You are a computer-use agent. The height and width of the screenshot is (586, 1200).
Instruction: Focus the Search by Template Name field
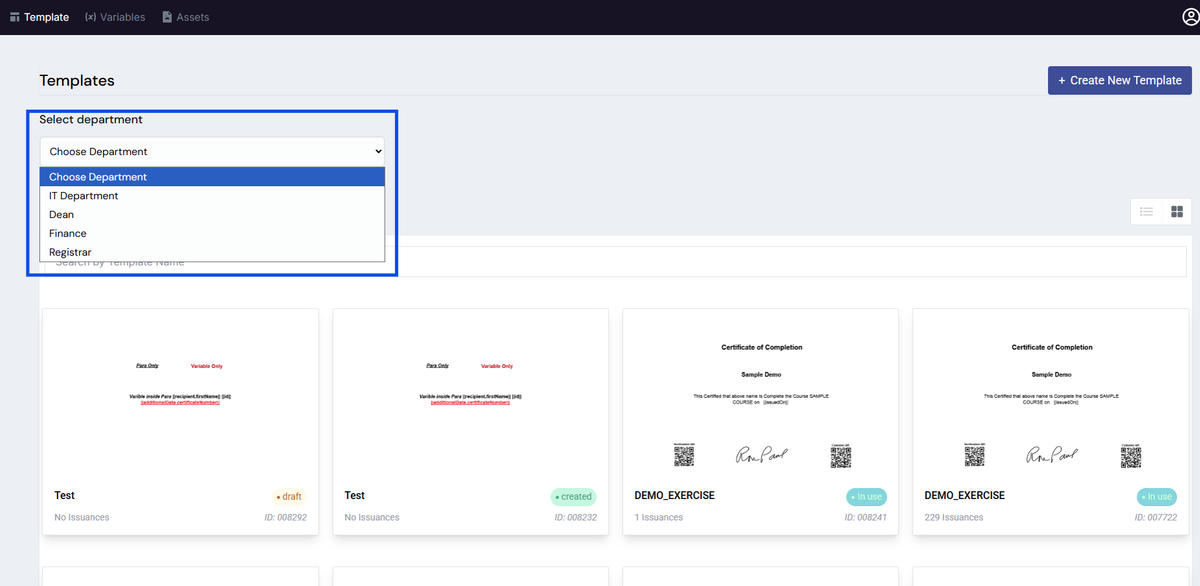pos(615,262)
